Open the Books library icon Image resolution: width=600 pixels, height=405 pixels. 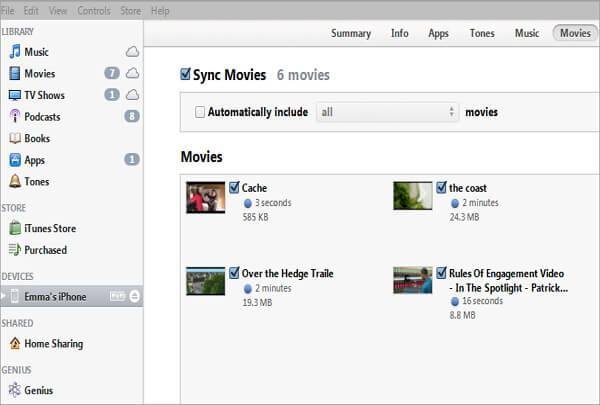[x=15, y=139]
